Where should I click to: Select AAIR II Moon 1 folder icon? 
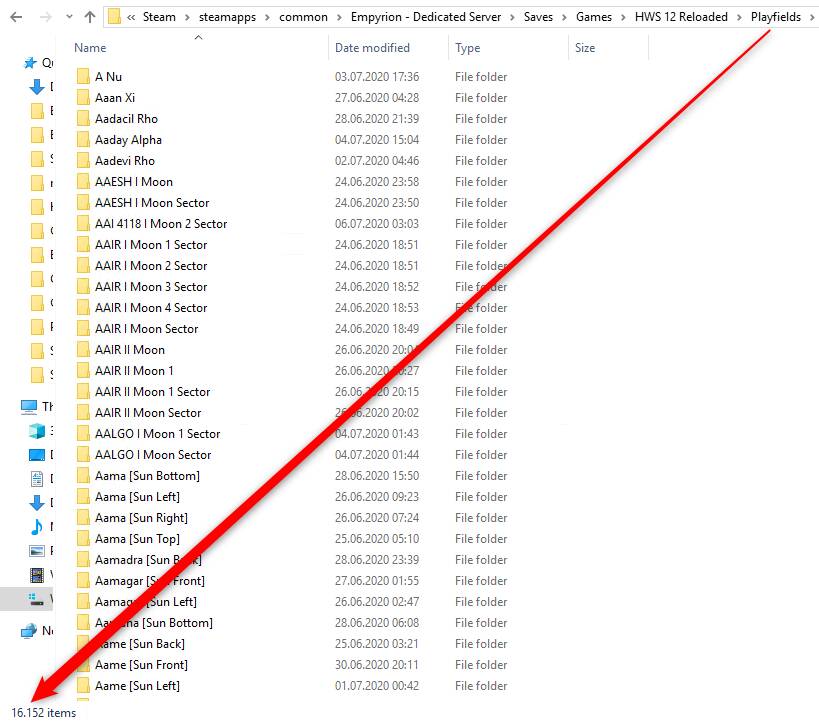pos(83,370)
